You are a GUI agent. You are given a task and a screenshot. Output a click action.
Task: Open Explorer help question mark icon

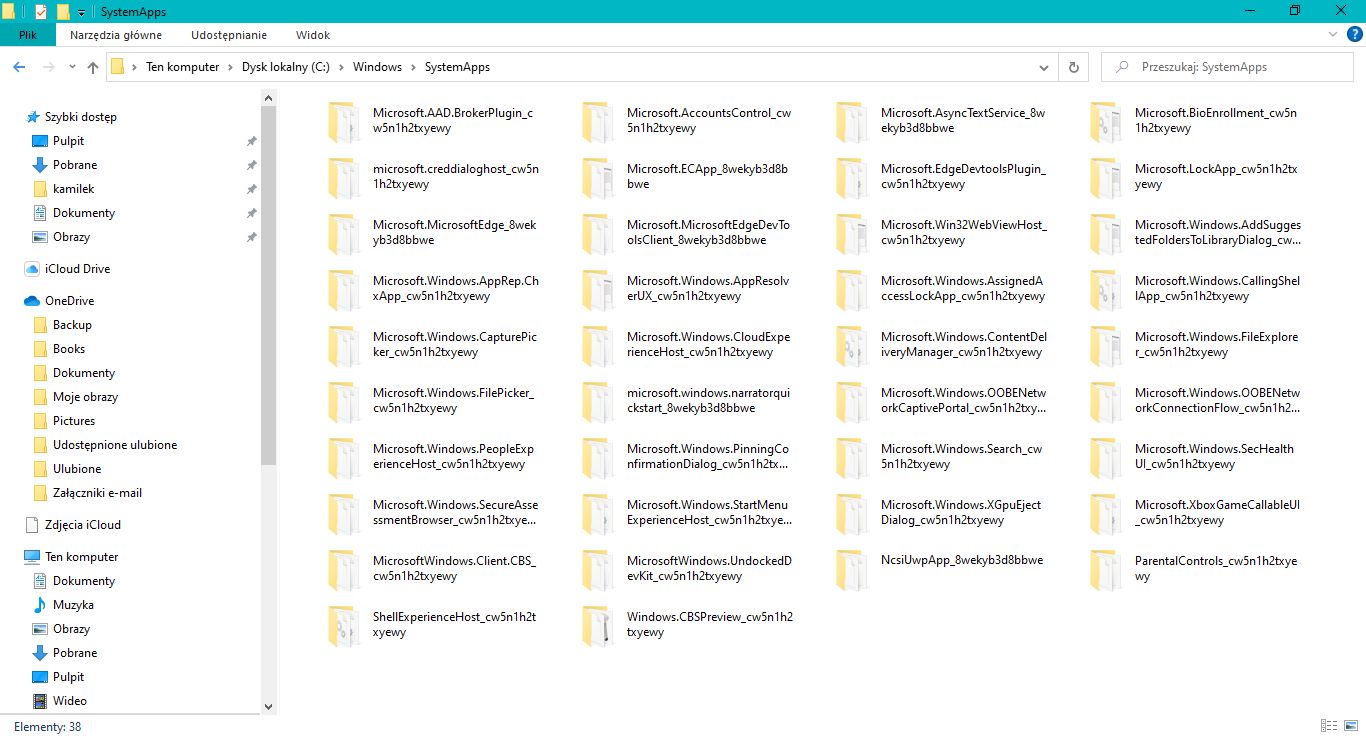(1355, 34)
